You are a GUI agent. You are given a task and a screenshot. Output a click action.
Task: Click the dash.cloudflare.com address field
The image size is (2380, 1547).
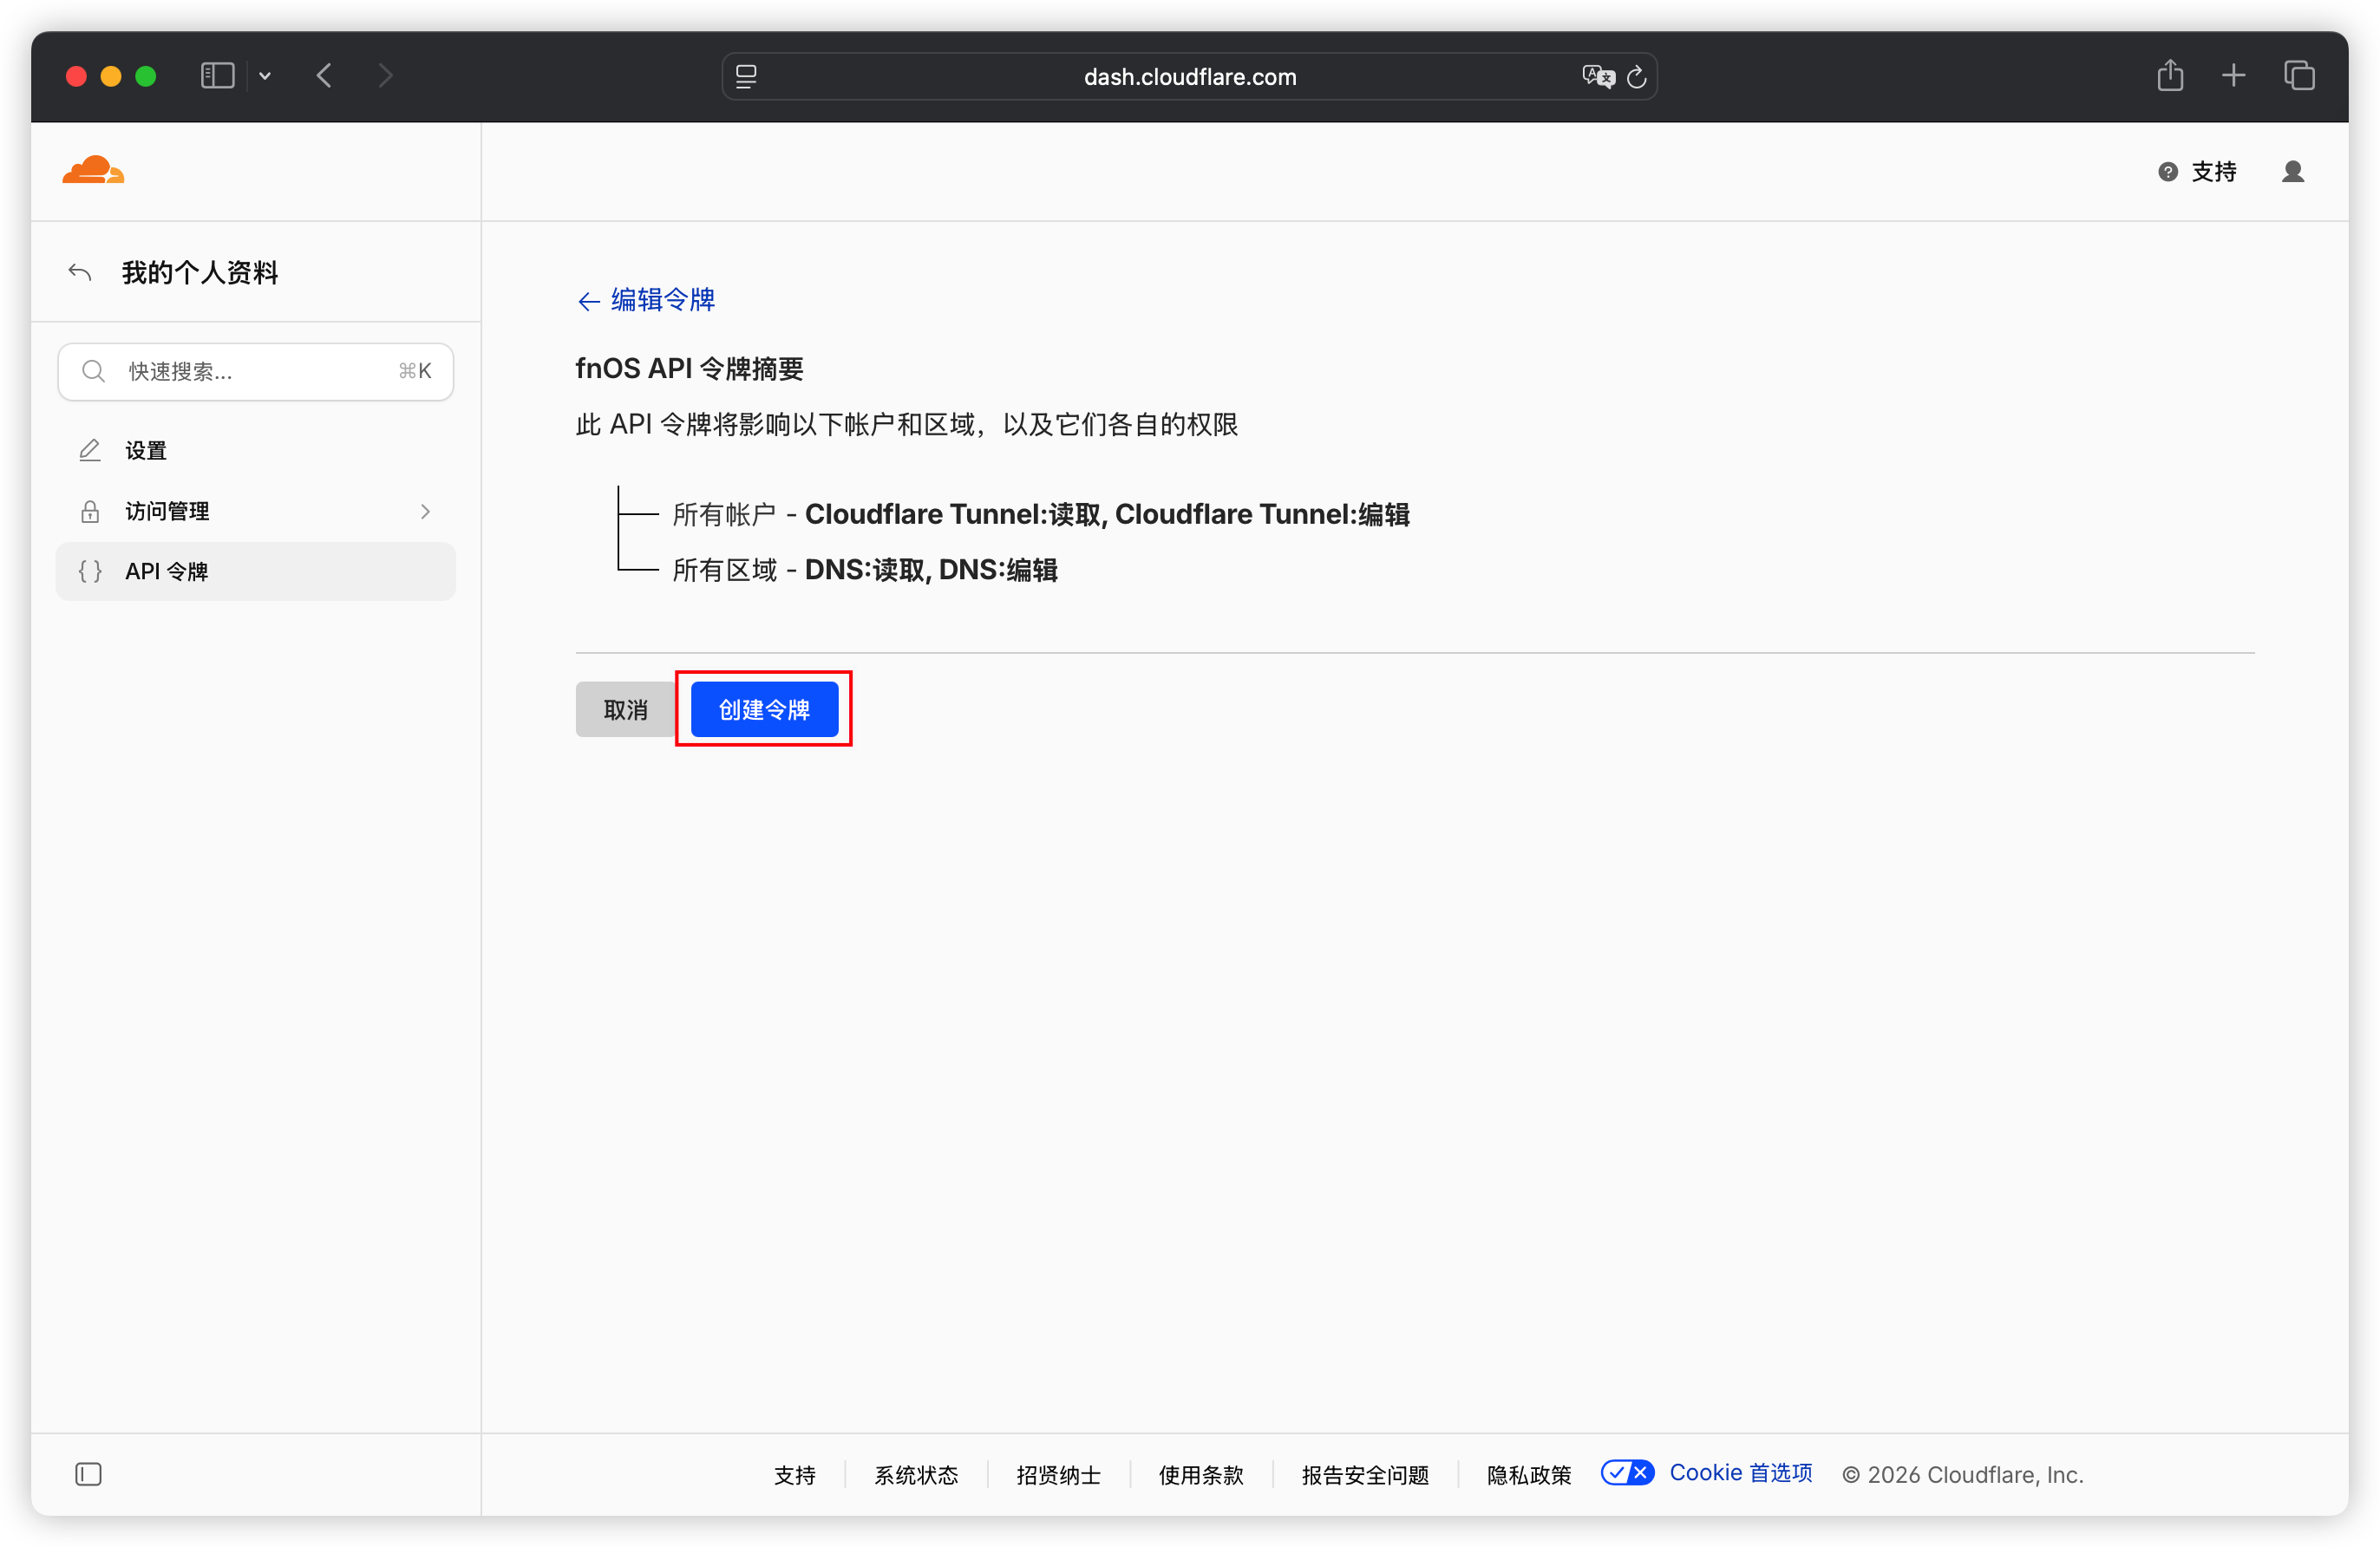[1189, 77]
